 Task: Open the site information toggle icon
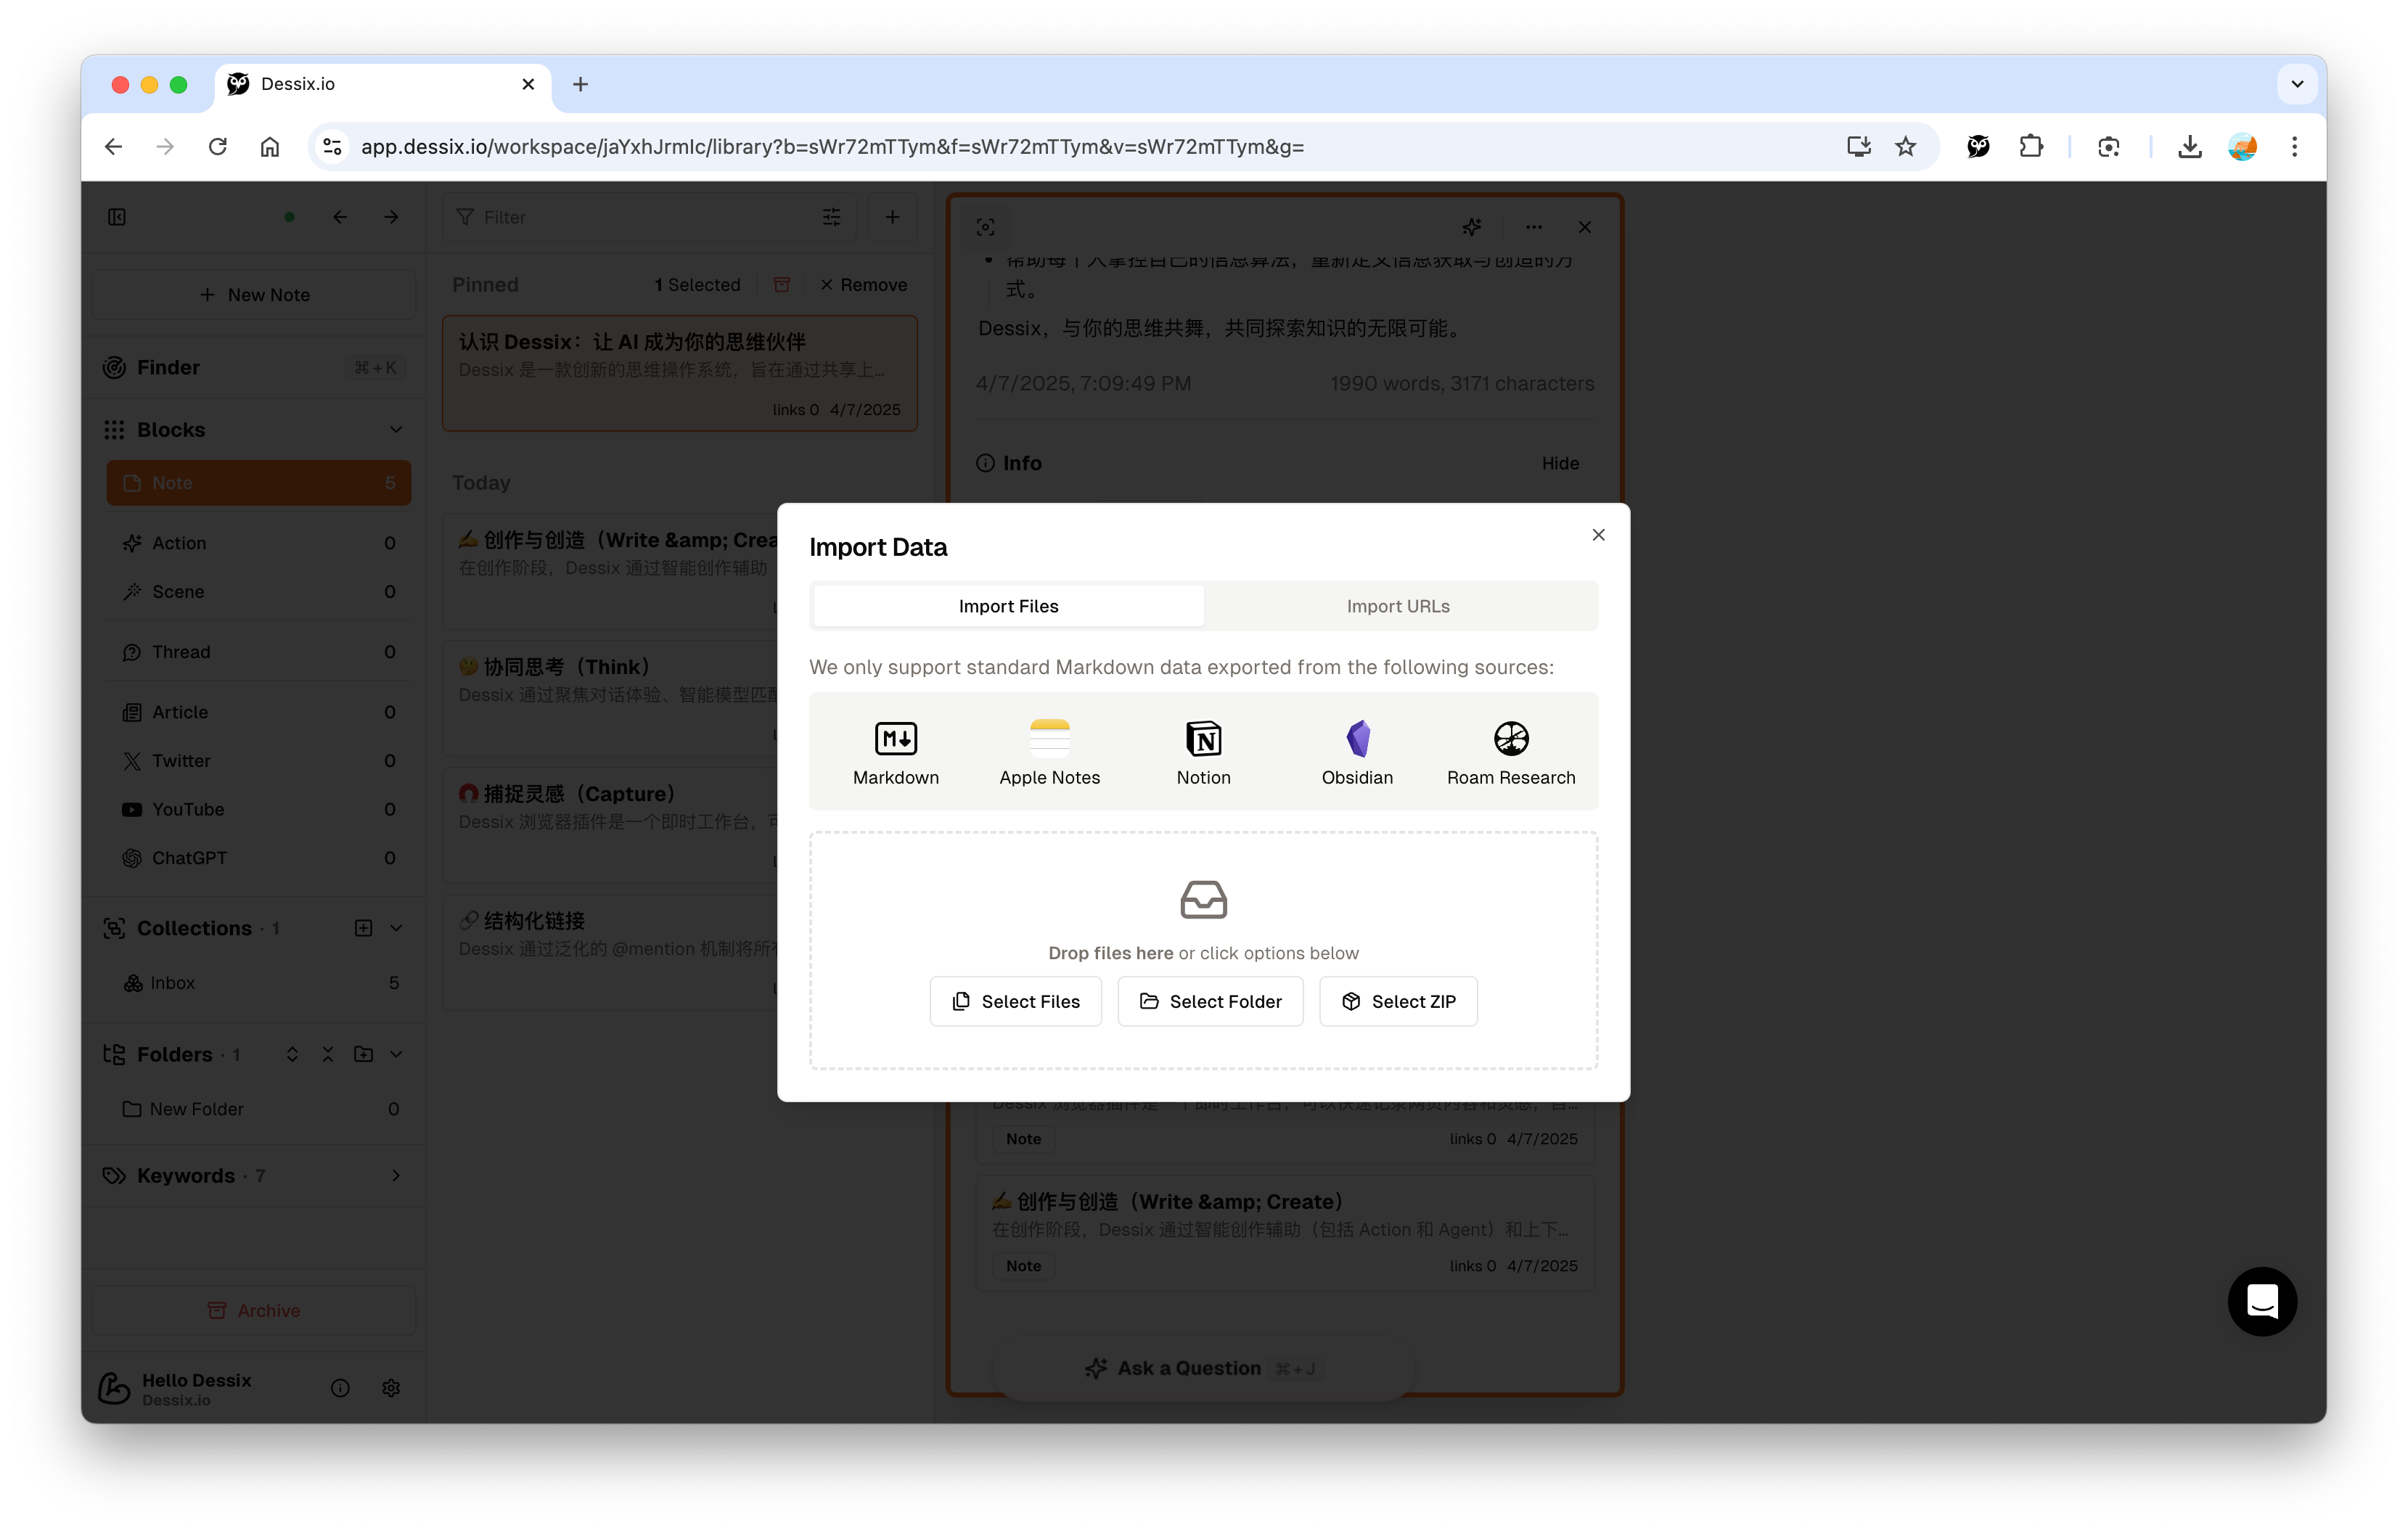(332, 147)
